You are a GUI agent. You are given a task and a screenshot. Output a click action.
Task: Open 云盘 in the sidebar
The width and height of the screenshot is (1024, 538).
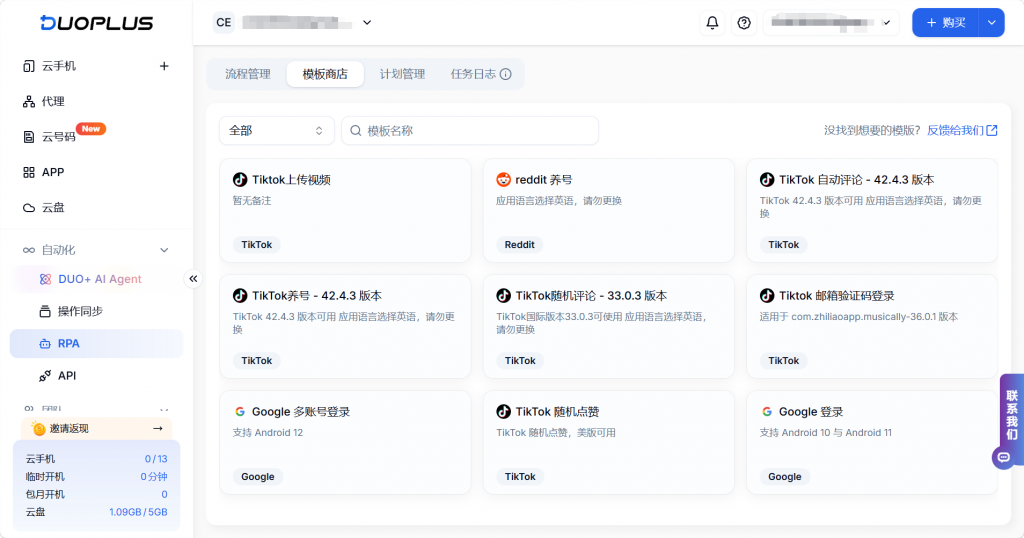click(x=52, y=208)
